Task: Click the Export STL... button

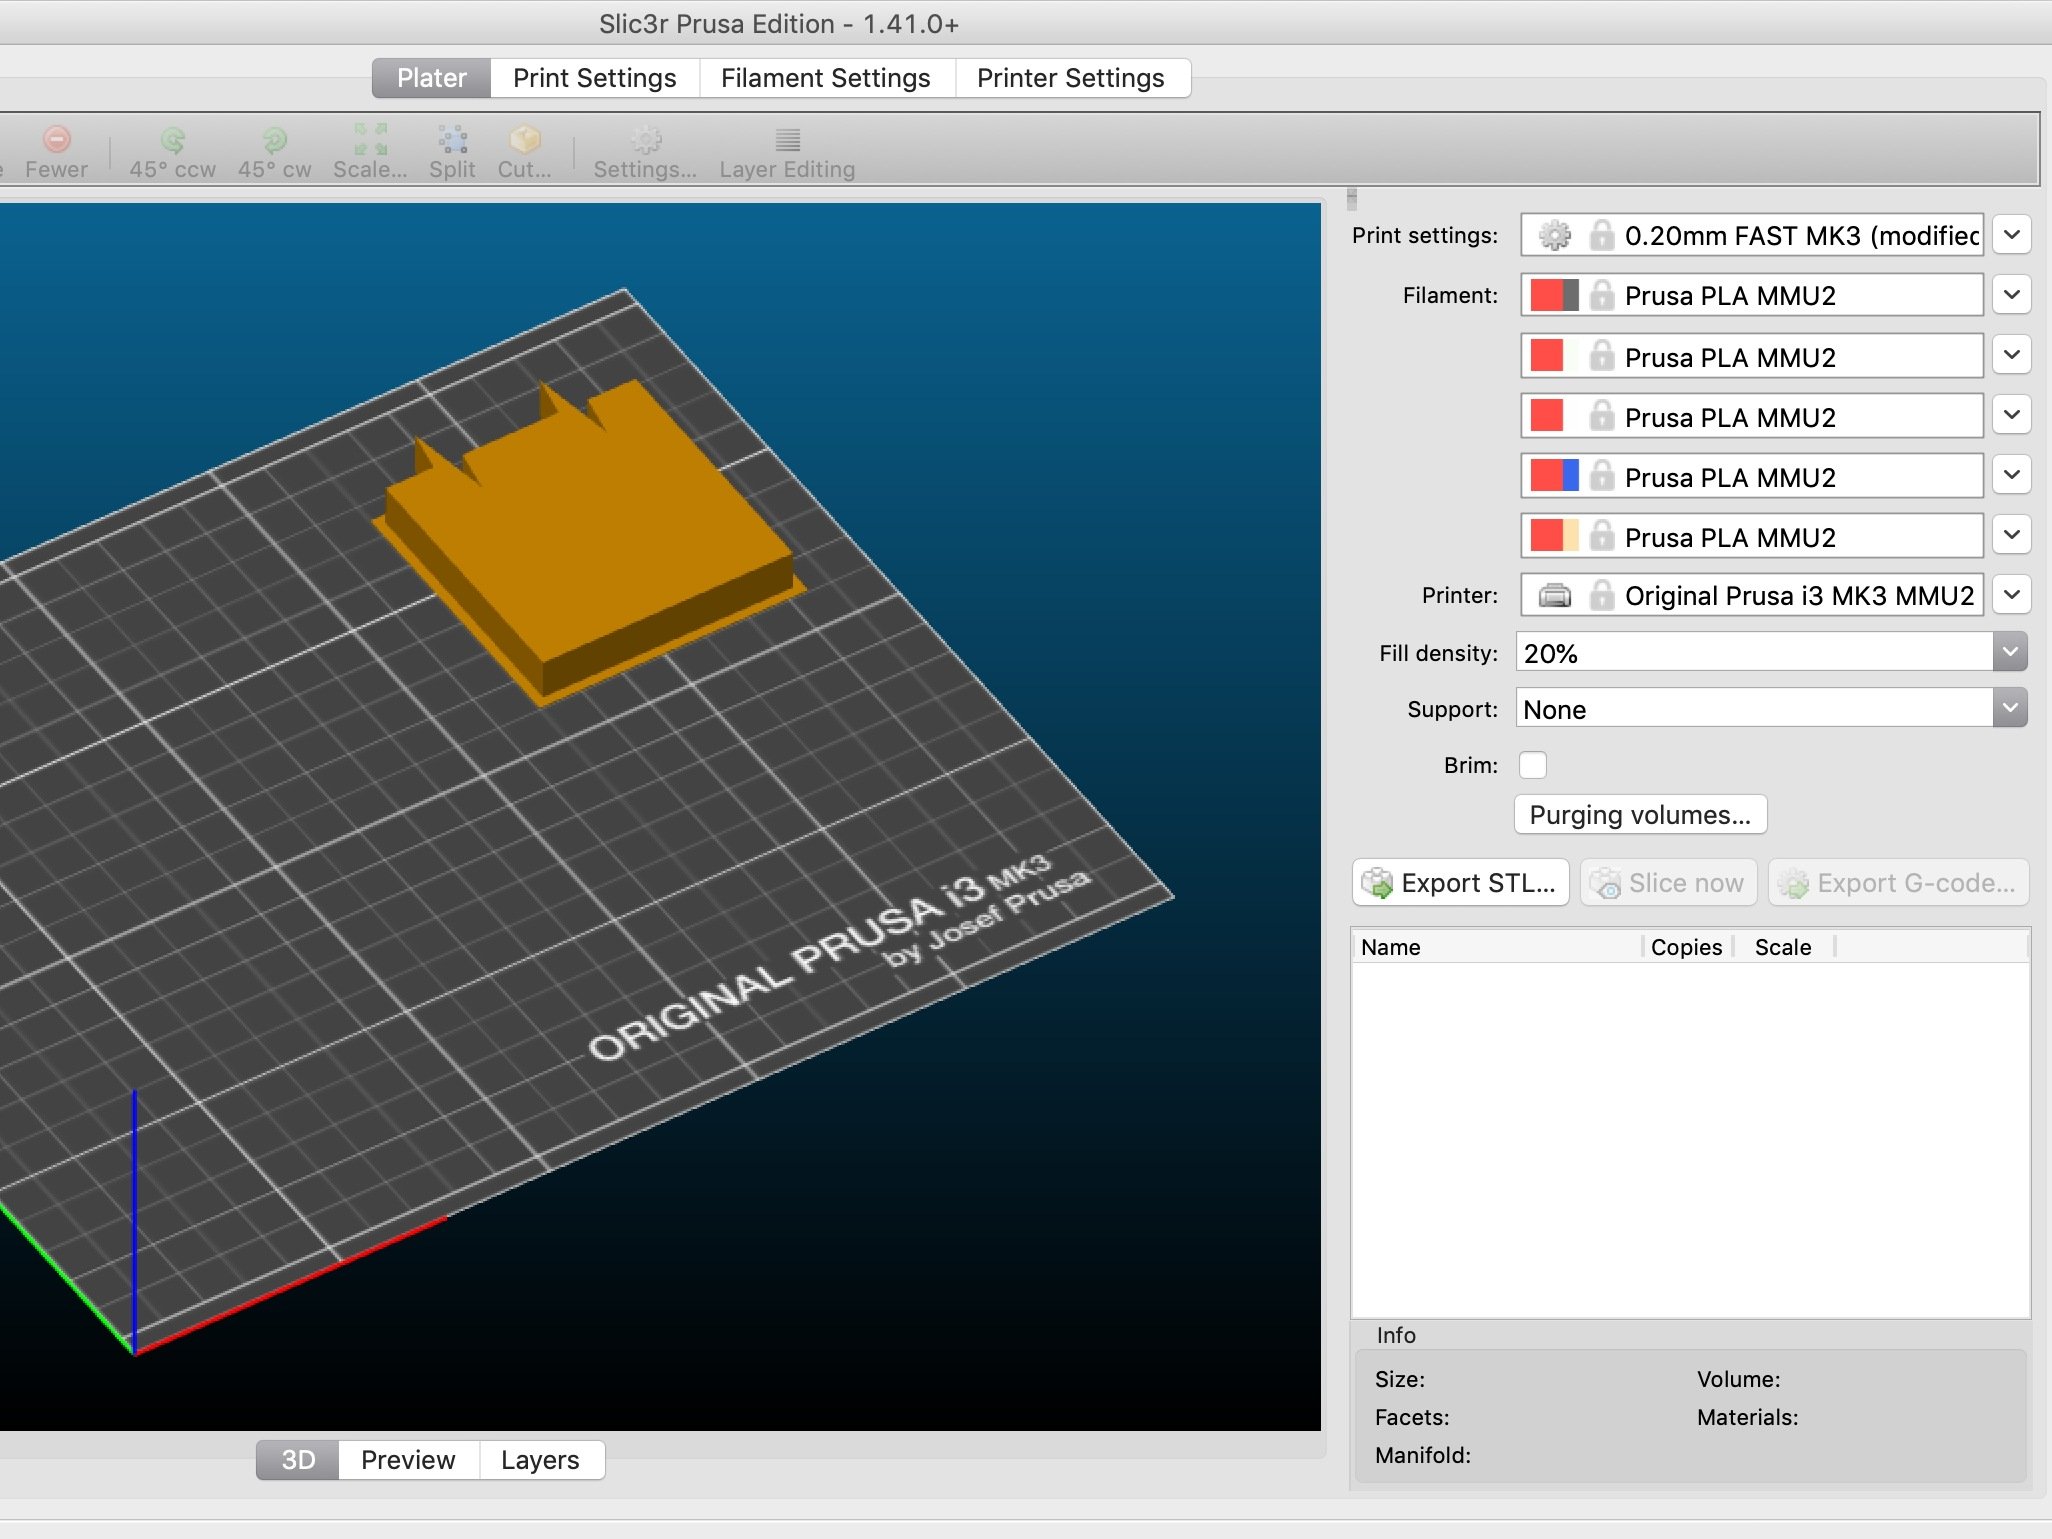Action: pyautogui.click(x=1460, y=883)
